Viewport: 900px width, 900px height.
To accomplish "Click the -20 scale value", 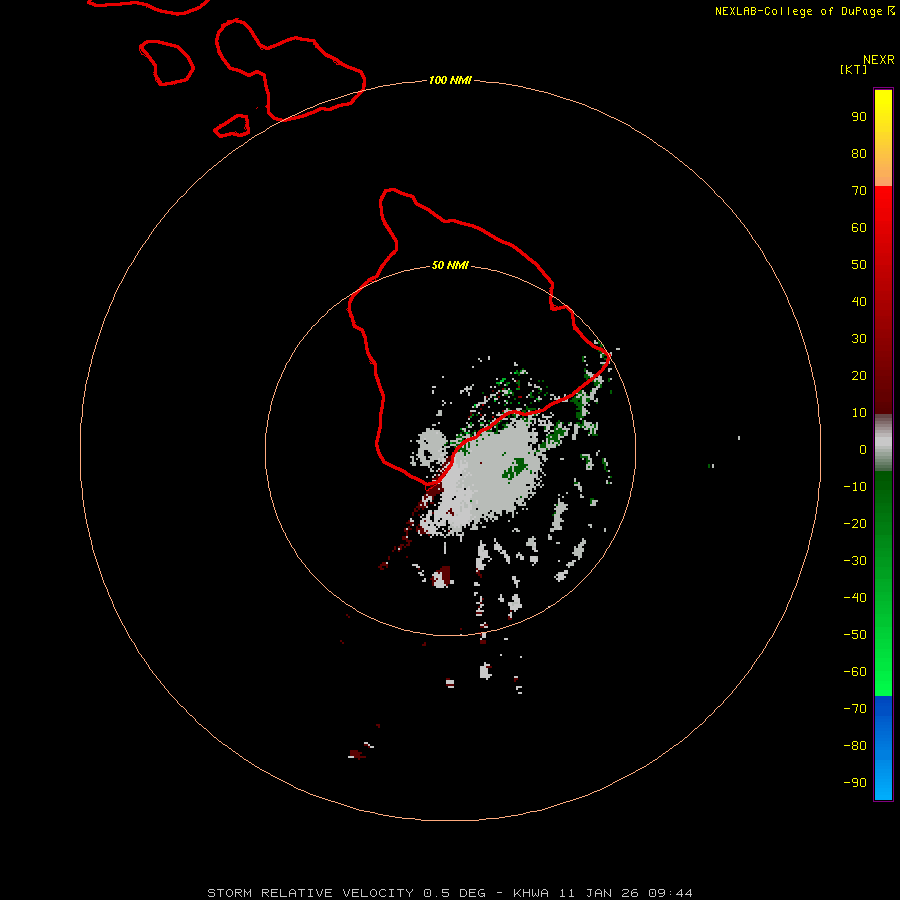I will [x=855, y=523].
